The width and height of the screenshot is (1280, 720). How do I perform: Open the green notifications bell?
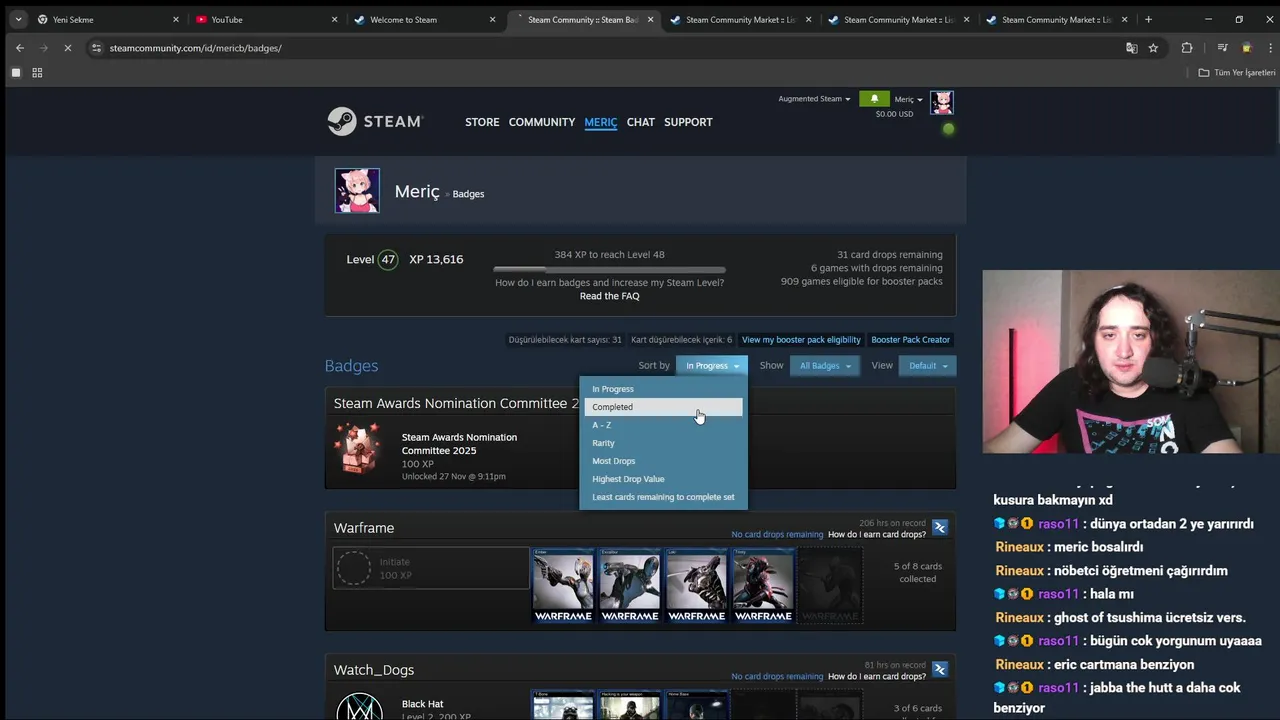pyautogui.click(x=874, y=99)
